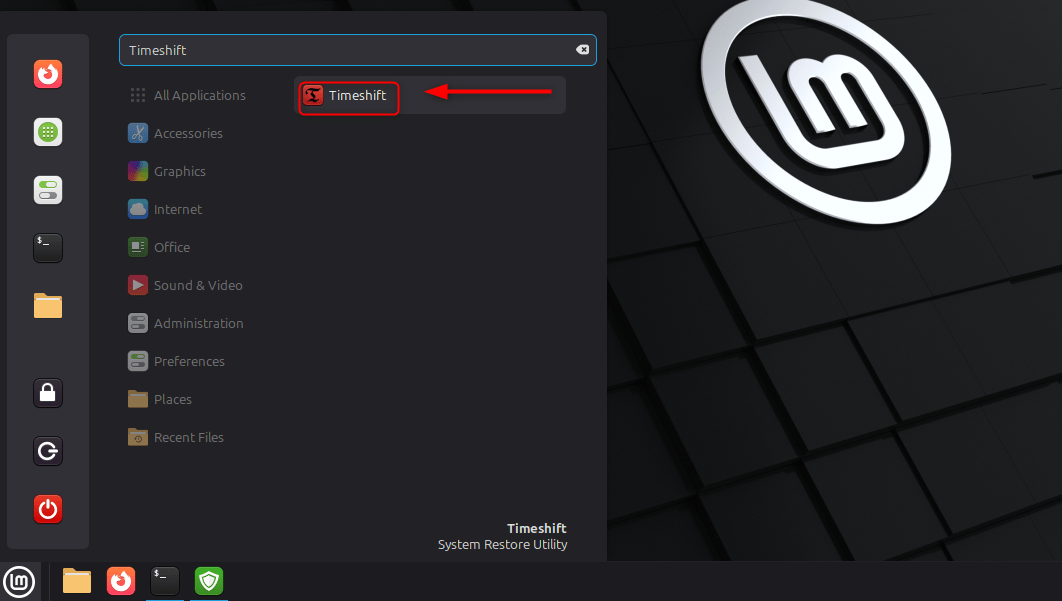Log out using the logout icon

pos(48,451)
